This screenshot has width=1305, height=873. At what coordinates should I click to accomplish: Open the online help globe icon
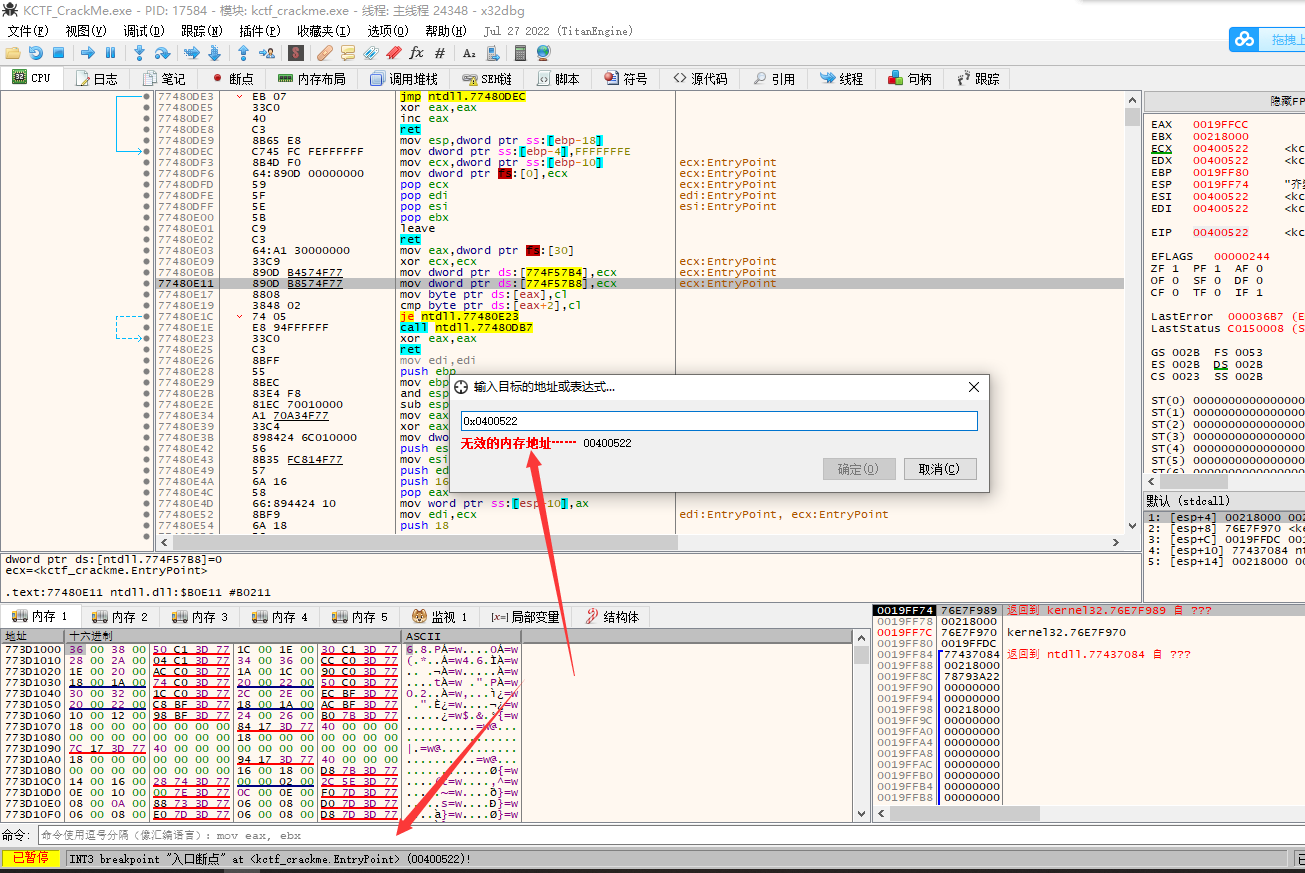[543, 52]
